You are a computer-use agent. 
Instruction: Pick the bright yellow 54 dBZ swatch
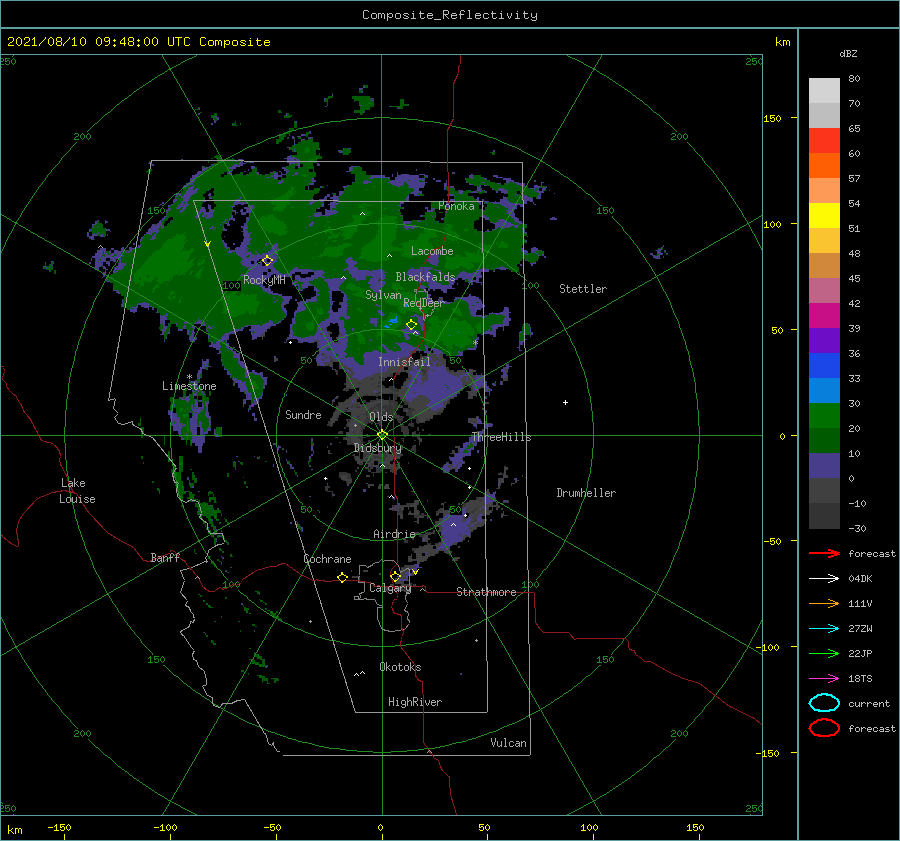[824, 215]
